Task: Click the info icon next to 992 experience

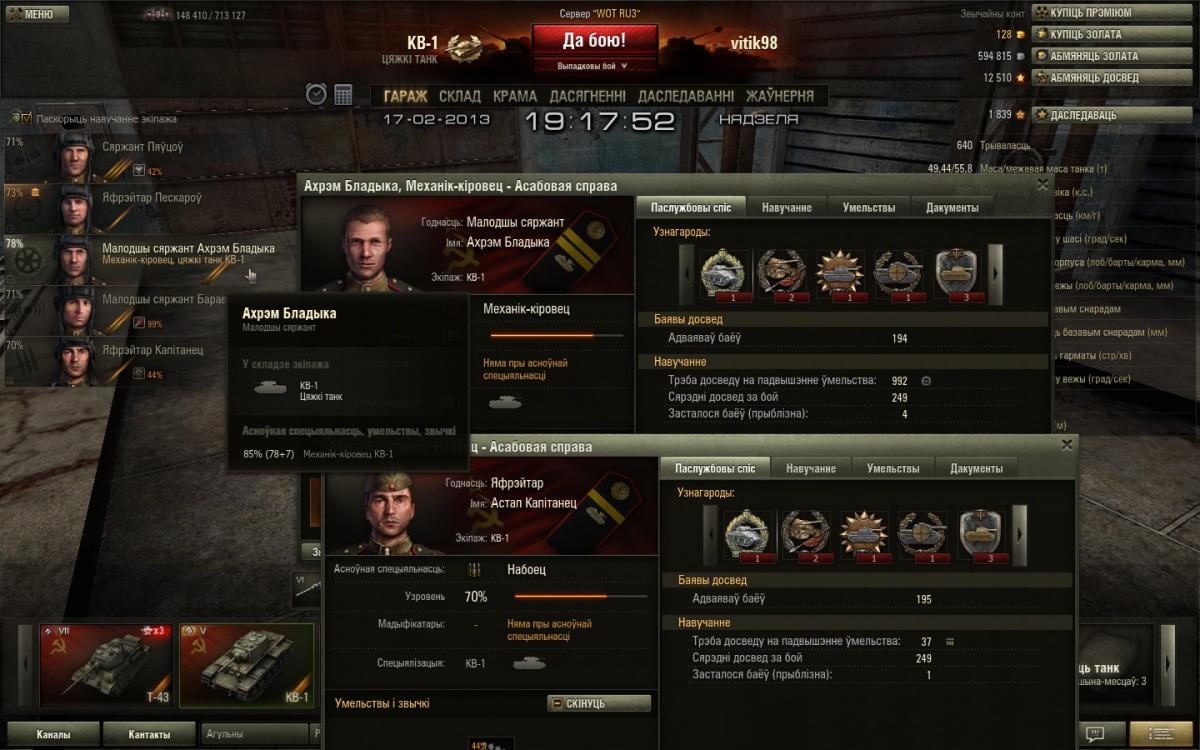Action: (926, 381)
